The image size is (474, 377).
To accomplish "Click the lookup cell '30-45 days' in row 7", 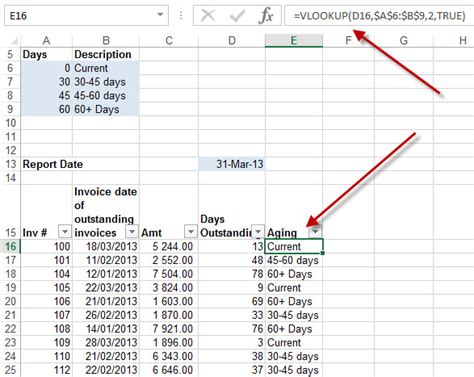I will coord(106,82).
